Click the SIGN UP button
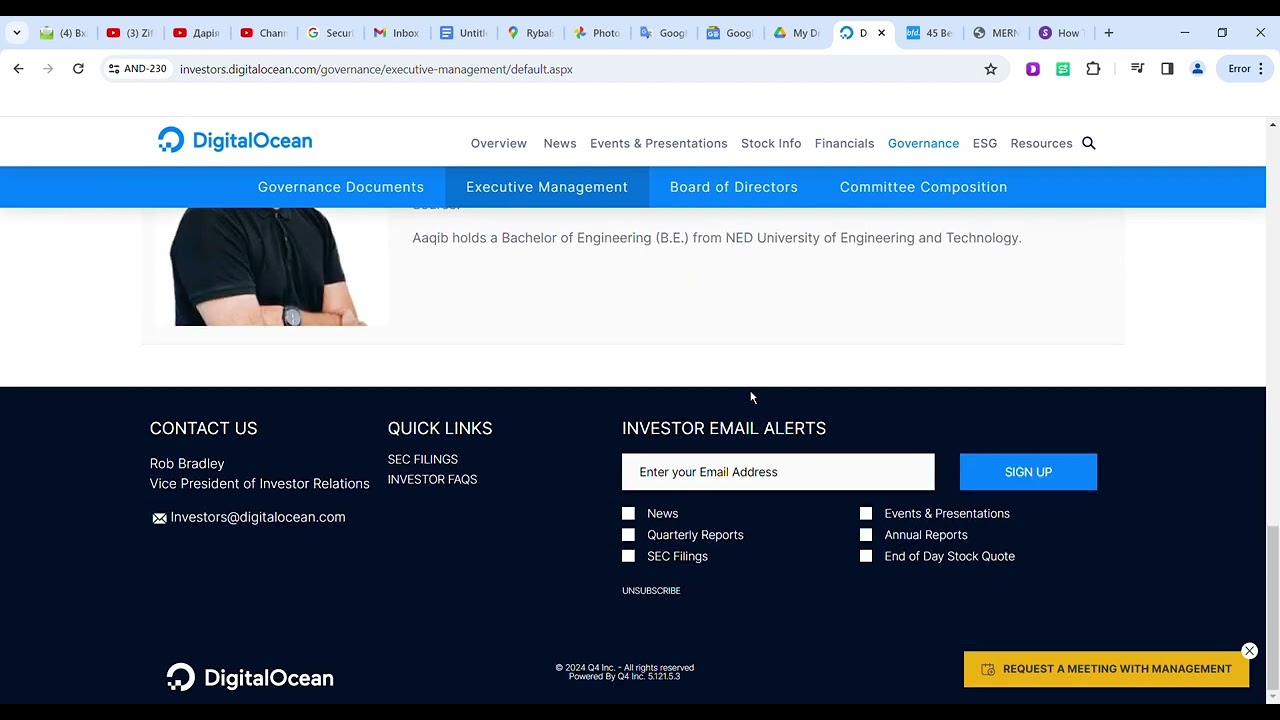 pyautogui.click(x=1028, y=472)
